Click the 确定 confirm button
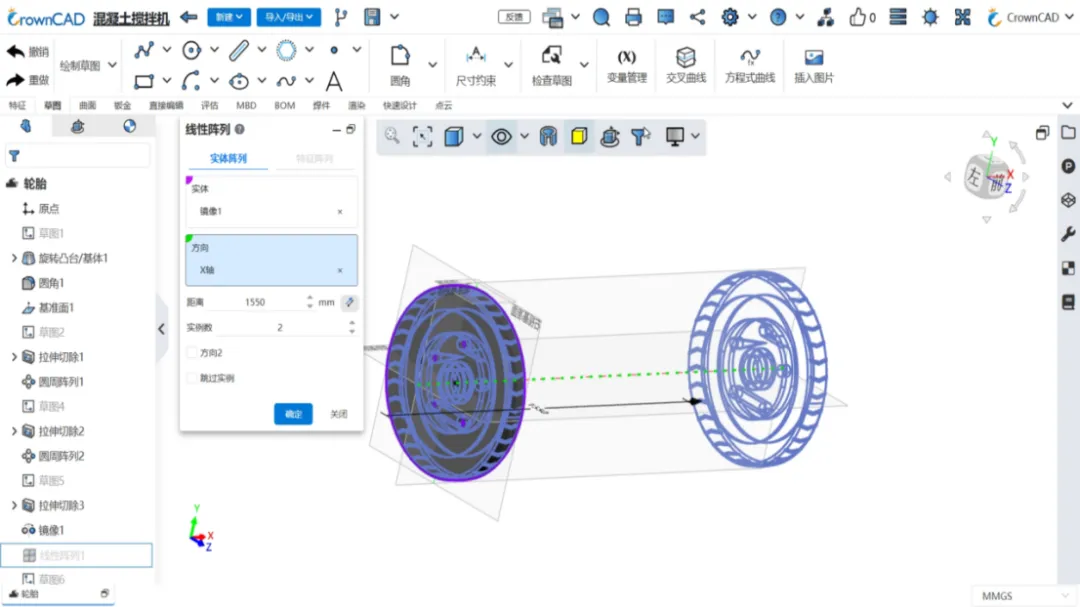Image resolution: width=1080 pixels, height=607 pixels. [293, 414]
